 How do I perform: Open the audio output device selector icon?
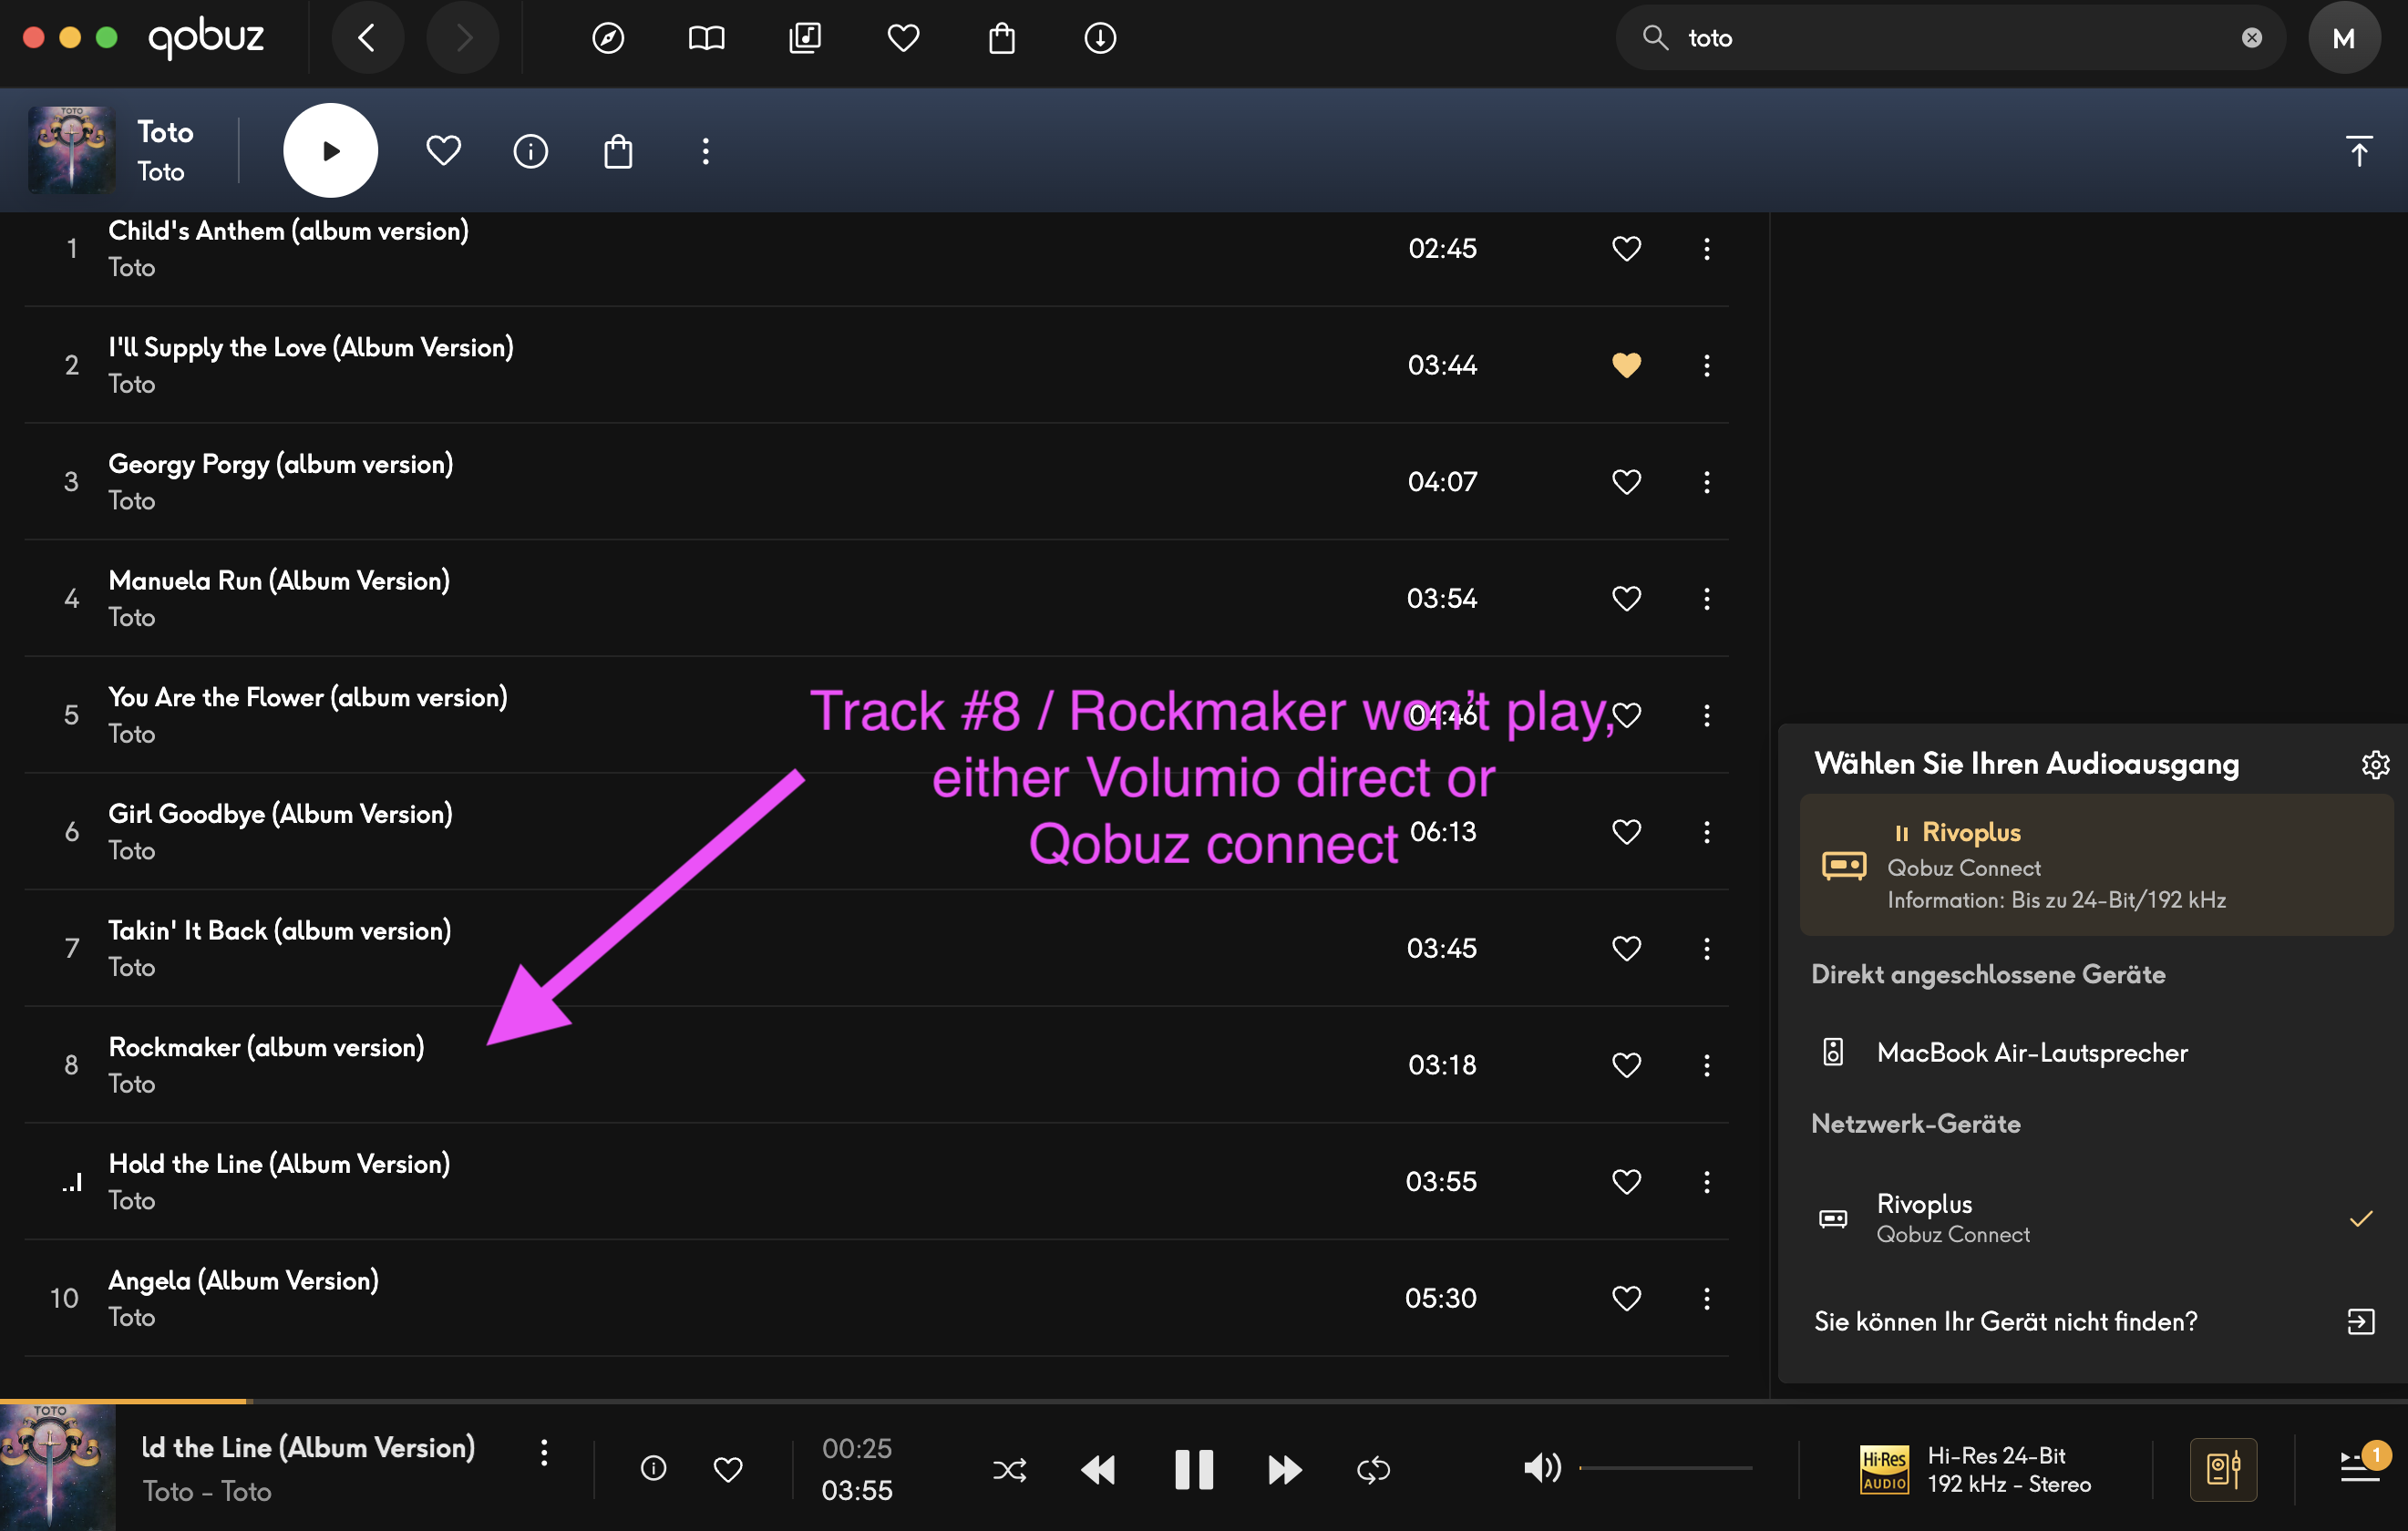[2222, 1468]
